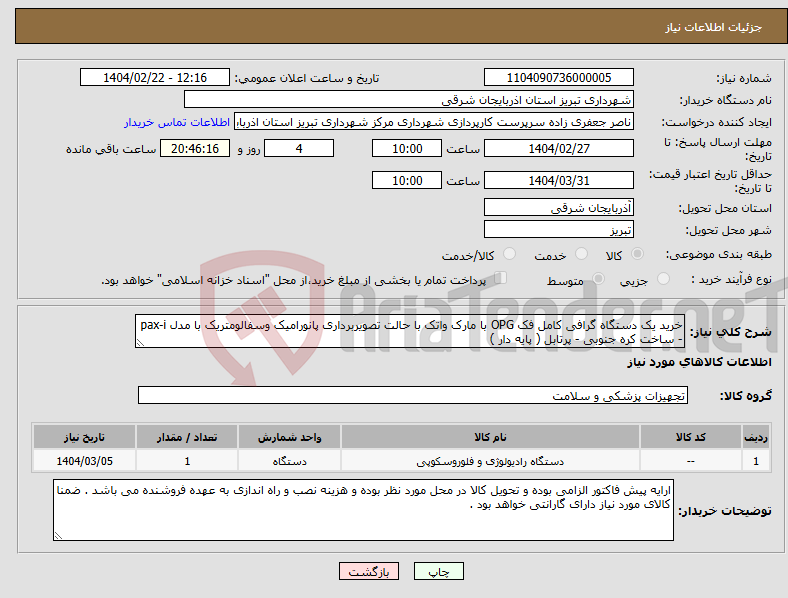Click the delivery city field تبریز
The height and width of the screenshot is (598, 788).
point(558,229)
